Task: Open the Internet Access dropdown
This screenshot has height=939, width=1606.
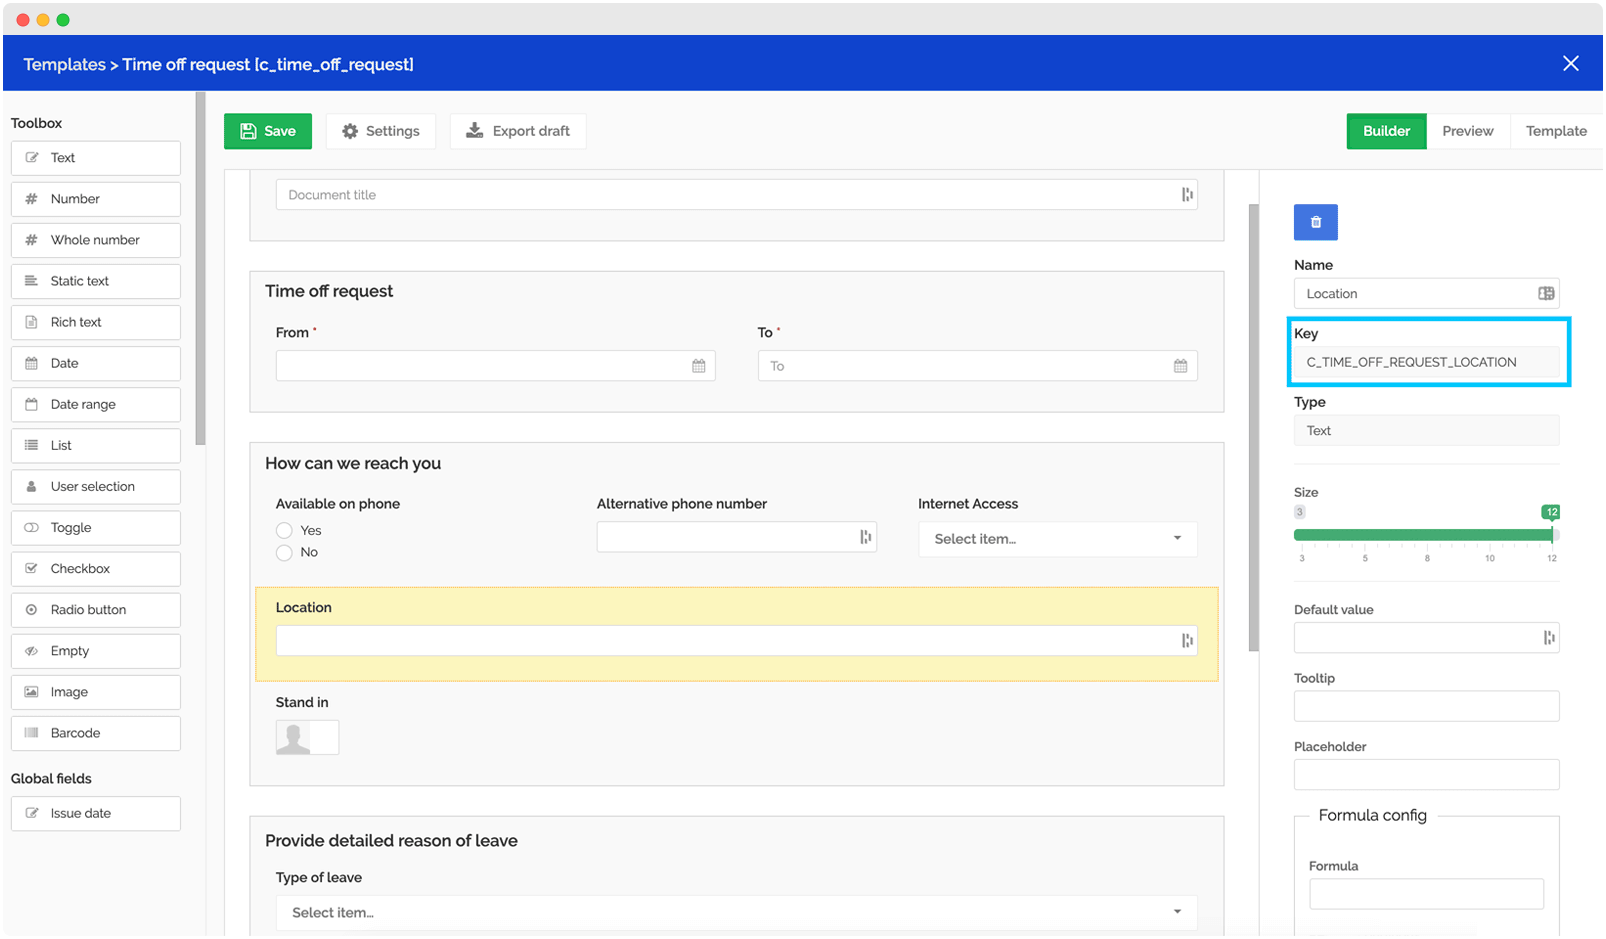Action: 1057,539
